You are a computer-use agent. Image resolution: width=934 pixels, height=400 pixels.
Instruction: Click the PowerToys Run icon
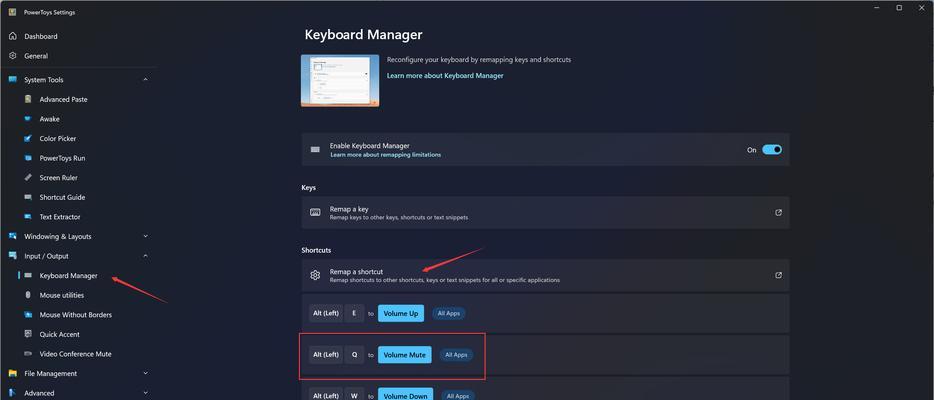28,158
